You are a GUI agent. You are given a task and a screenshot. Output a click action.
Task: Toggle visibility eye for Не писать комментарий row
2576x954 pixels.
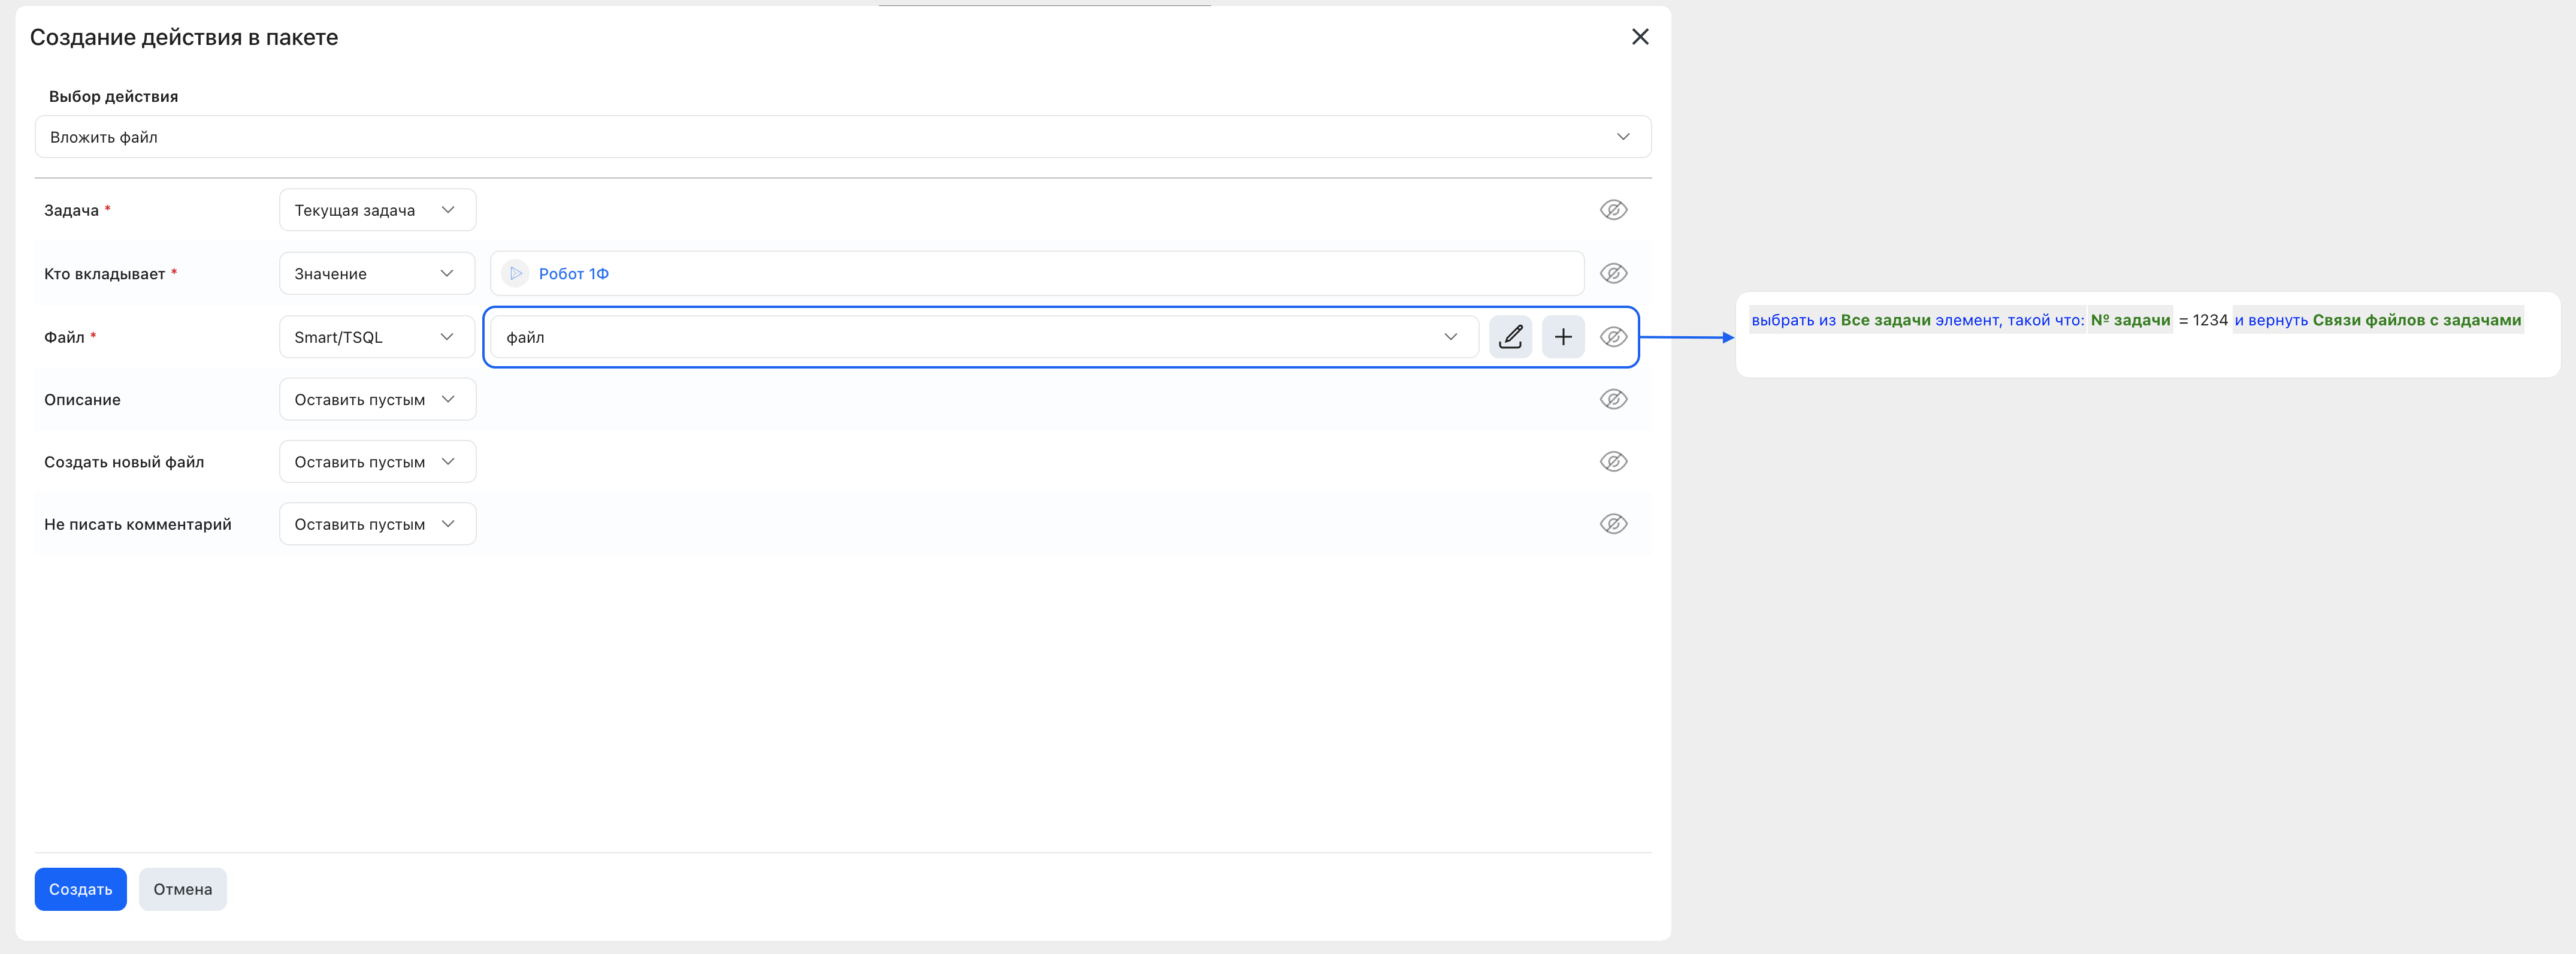click(1613, 524)
